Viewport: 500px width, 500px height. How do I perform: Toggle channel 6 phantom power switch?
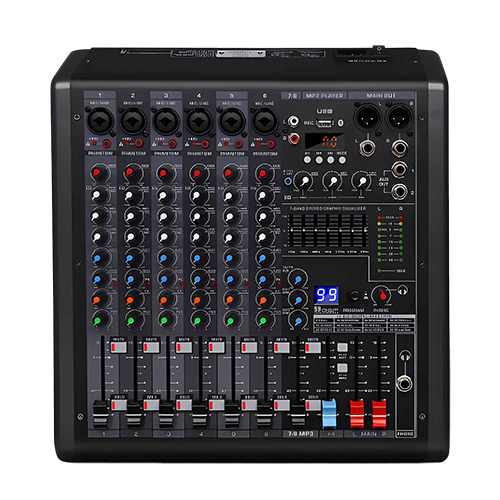pyautogui.click(x=271, y=144)
